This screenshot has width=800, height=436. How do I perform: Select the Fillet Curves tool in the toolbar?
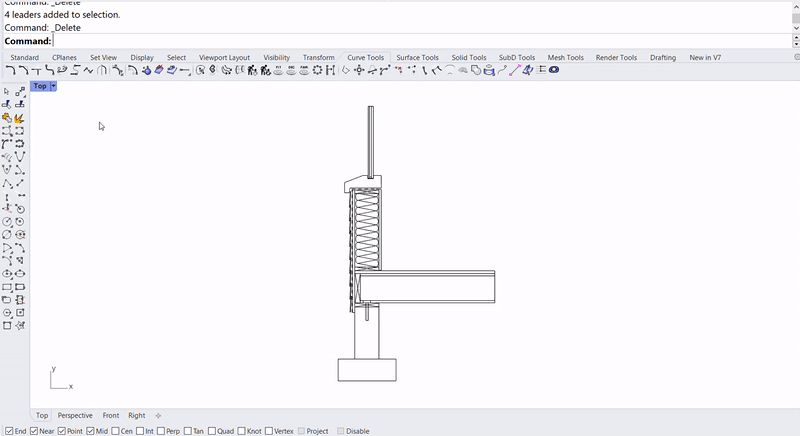point(10,71)
